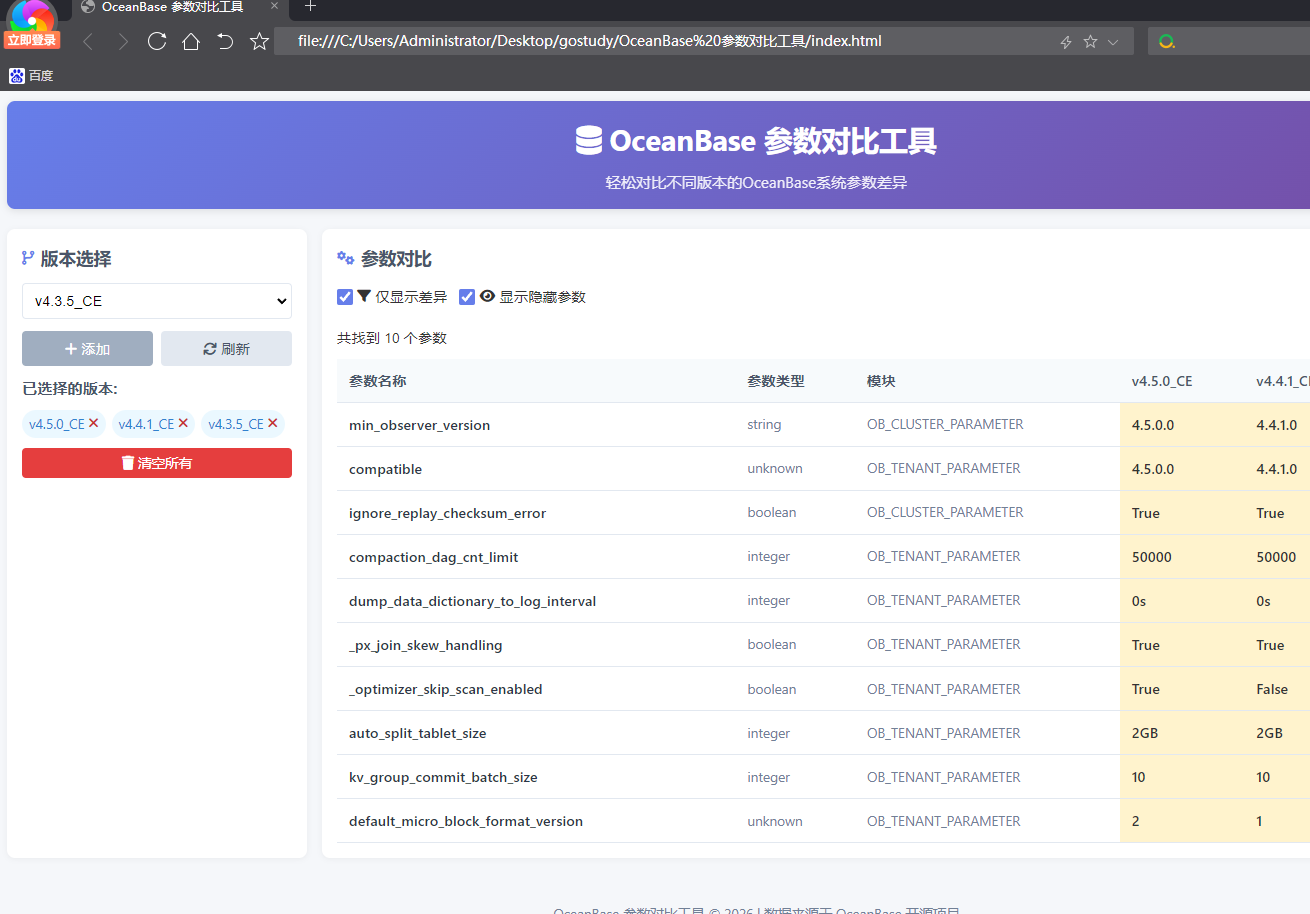Click the 立即登录 browser logo
Viewport: 1310px width, 914px height.
point(32,25)
